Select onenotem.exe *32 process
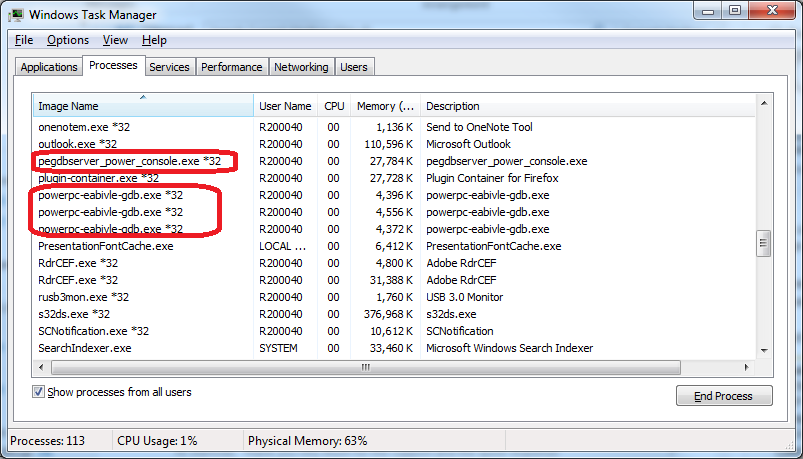The height and width of the screenshot is (459, 803). pos(84,127)
